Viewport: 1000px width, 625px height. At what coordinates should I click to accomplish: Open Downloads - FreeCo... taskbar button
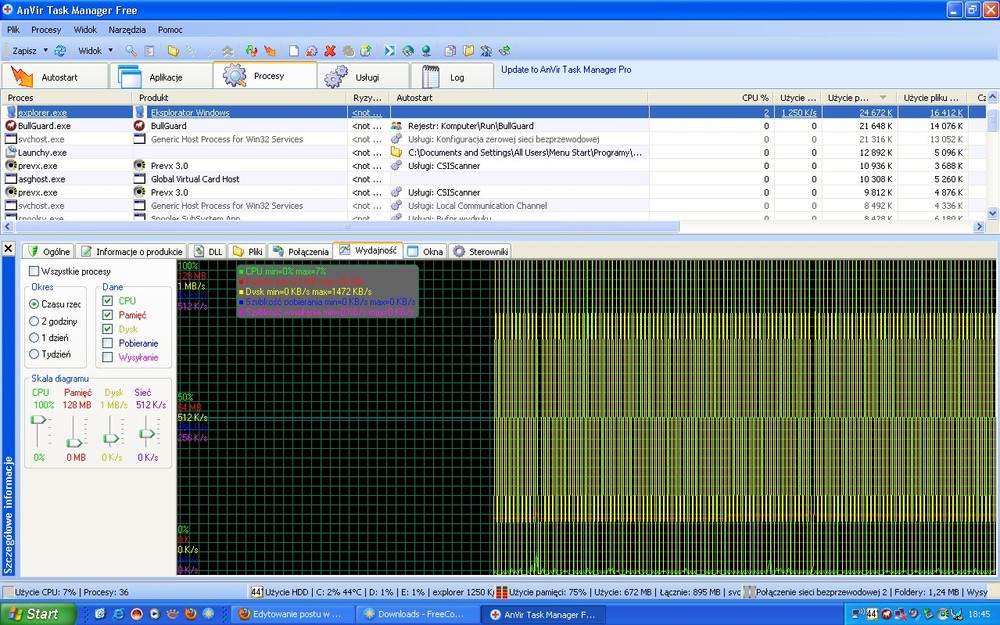tap(416, 614)
